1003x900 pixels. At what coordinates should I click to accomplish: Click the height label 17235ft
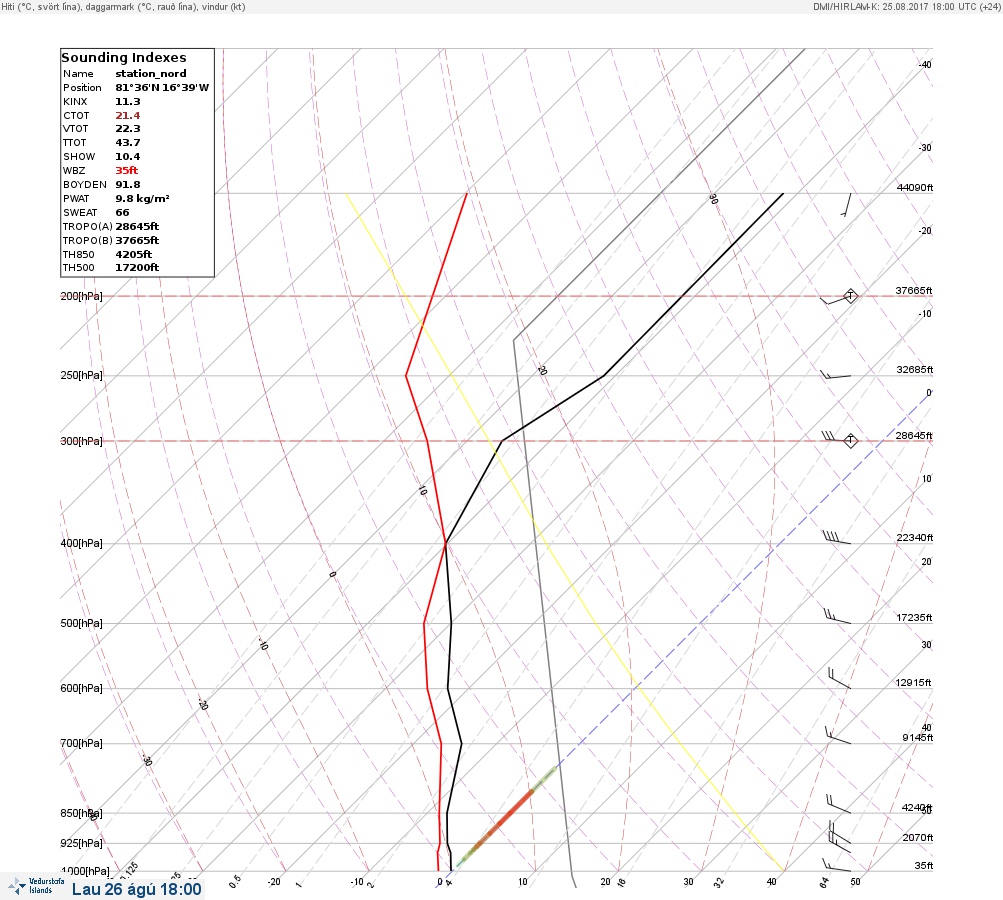click(x=914, y=617)
